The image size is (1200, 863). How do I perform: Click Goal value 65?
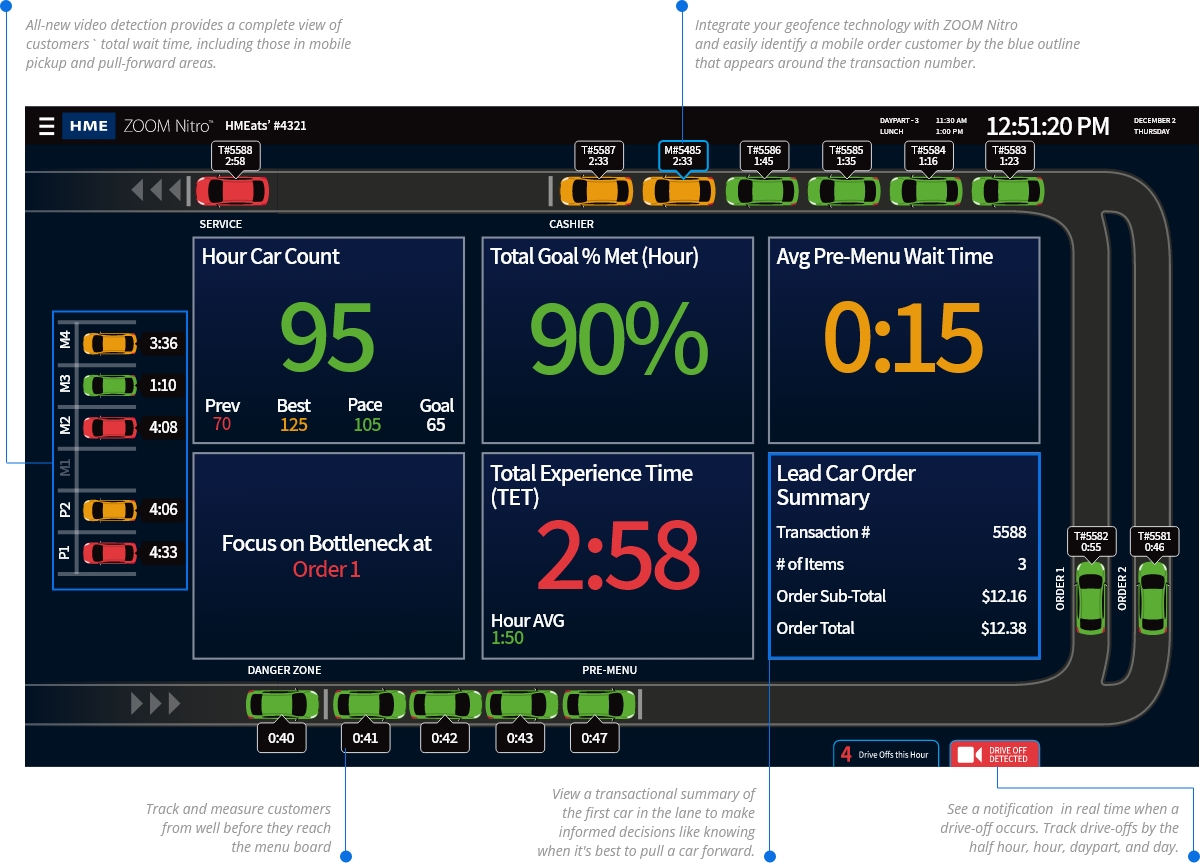coord(436,425)
